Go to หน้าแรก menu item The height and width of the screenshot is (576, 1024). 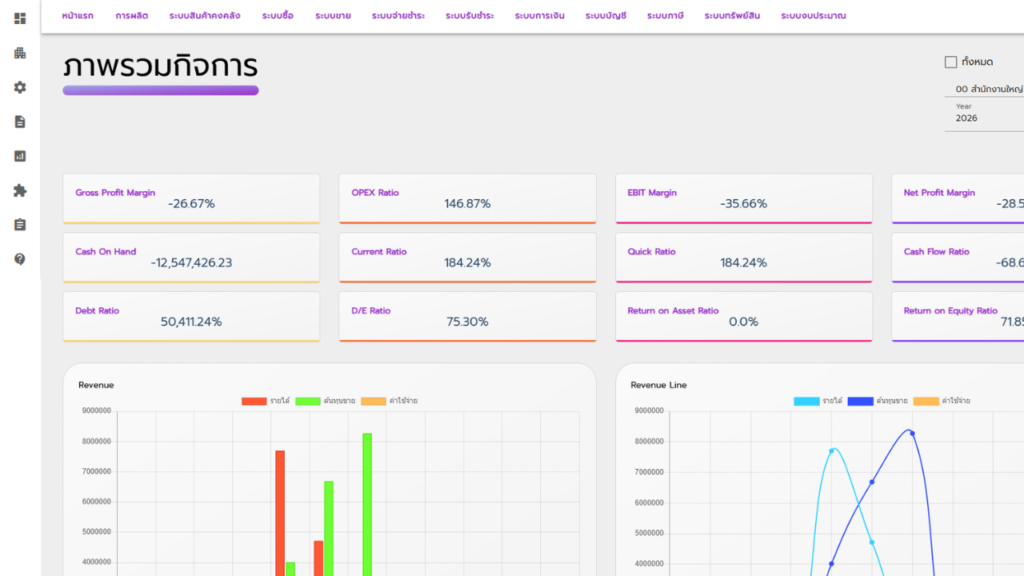[x=78, y=16]
